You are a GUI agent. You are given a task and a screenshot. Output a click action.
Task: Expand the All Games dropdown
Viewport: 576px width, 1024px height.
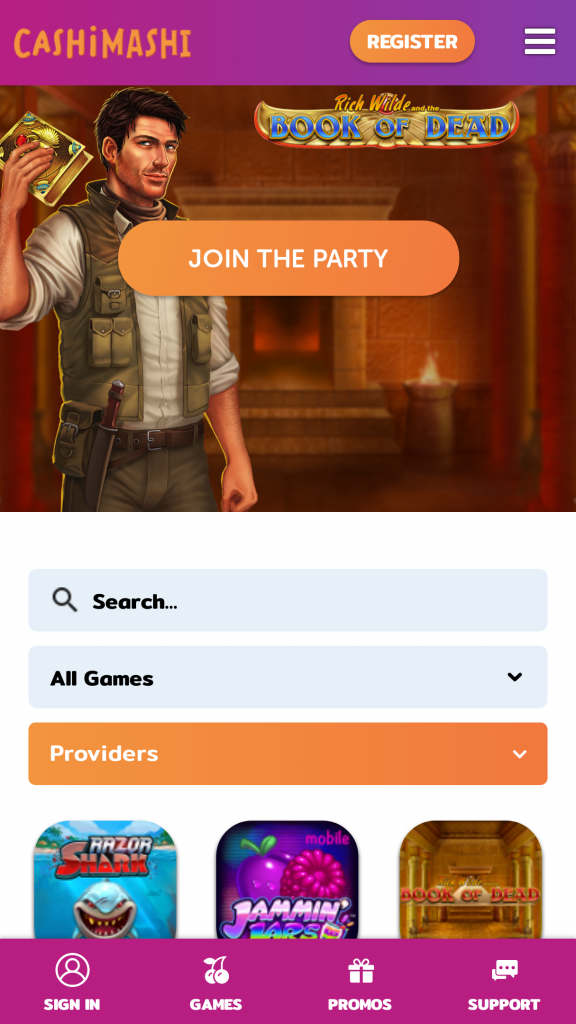288,677
